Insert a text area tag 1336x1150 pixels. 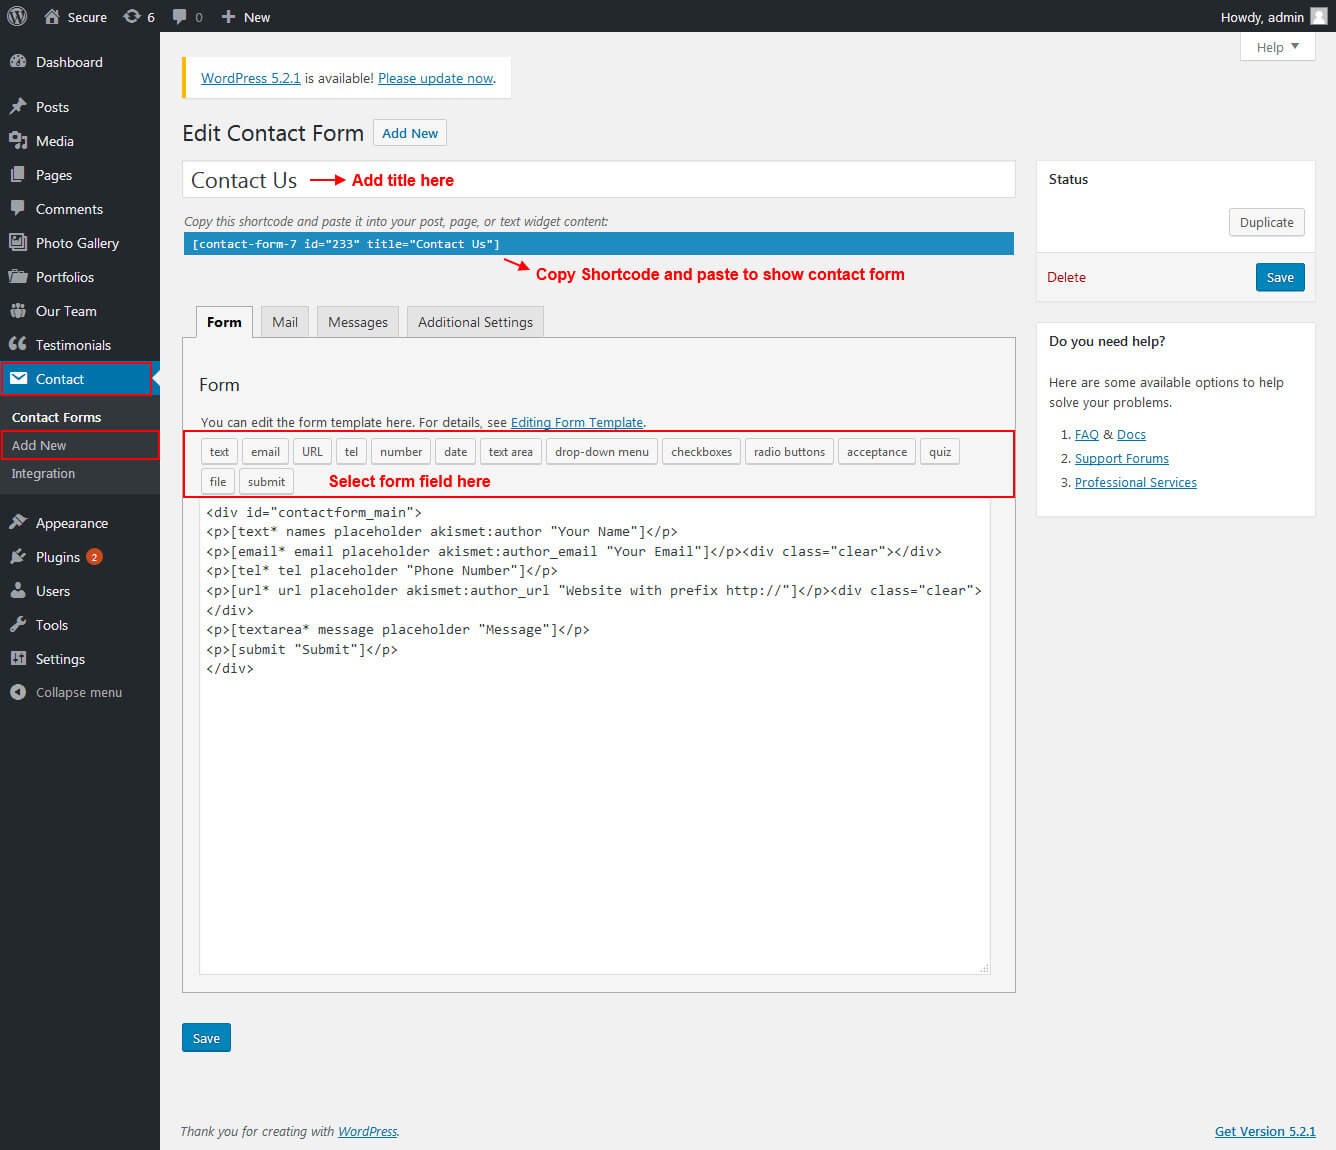pos(510,452)
